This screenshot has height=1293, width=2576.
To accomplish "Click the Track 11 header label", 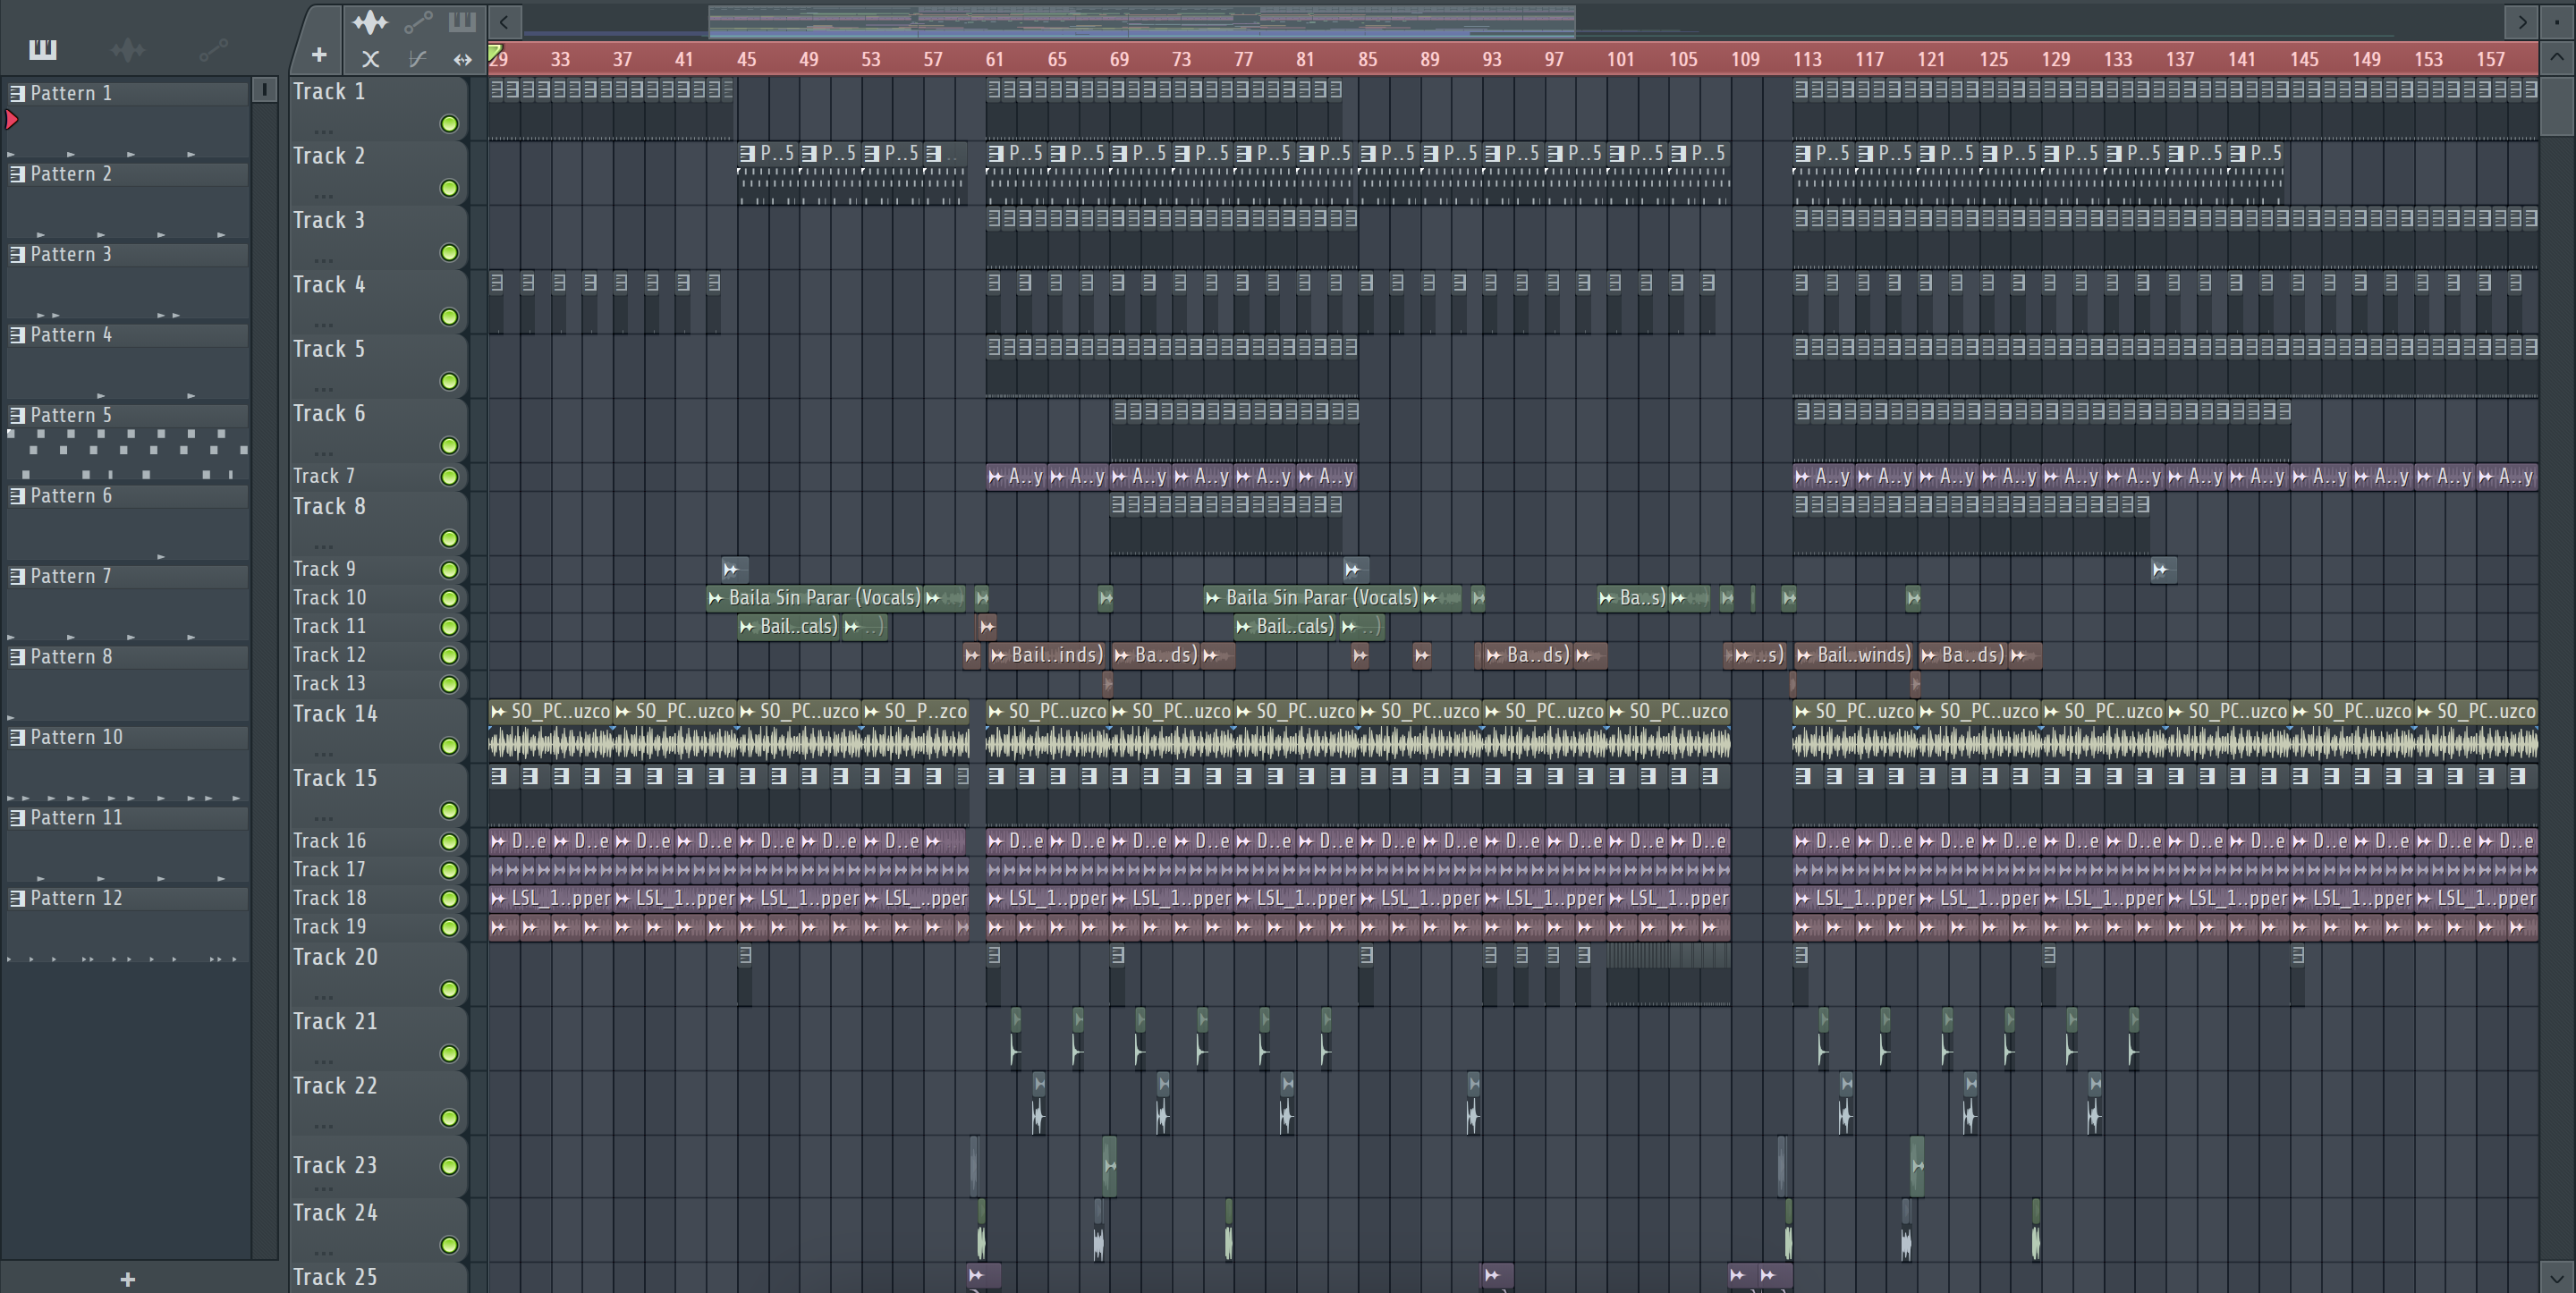I will click(329, 626).
